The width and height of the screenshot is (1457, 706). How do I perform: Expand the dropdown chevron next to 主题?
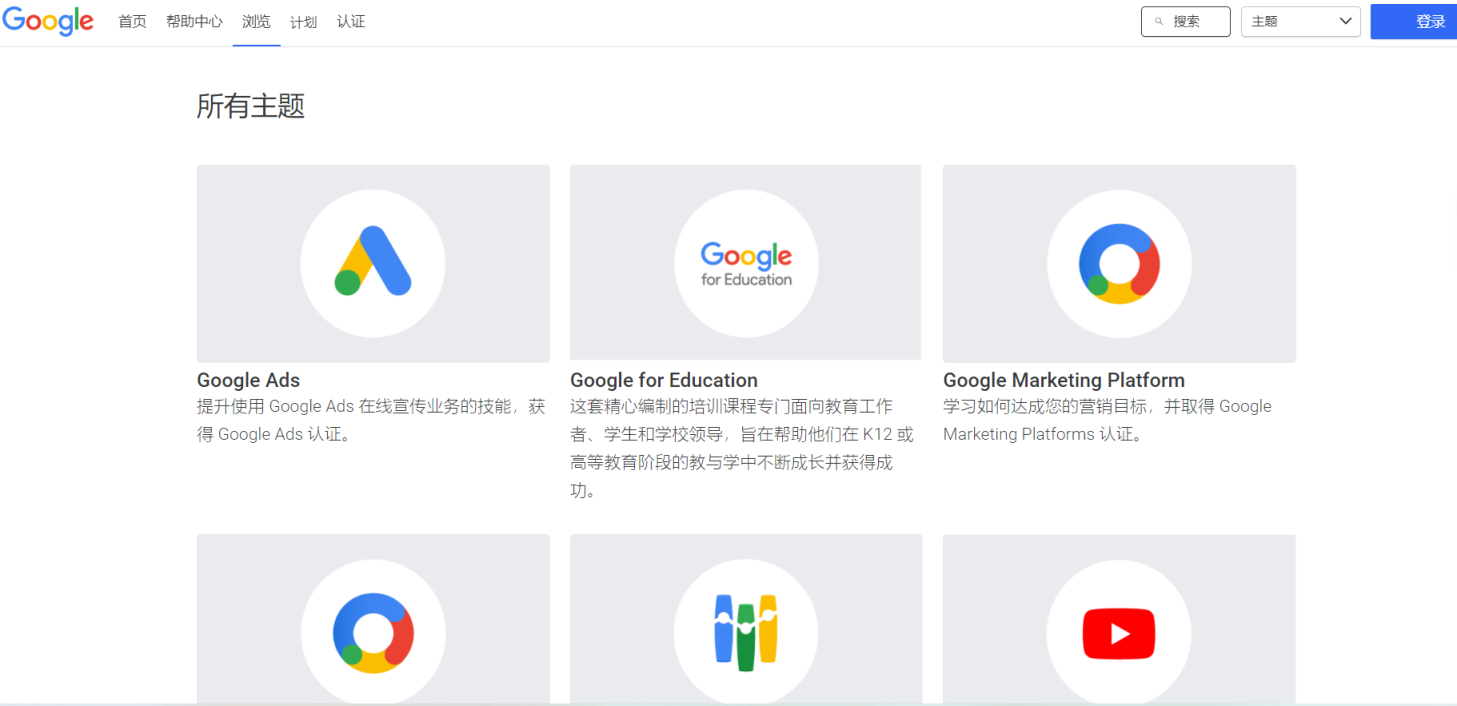[x=1345, y=20]
